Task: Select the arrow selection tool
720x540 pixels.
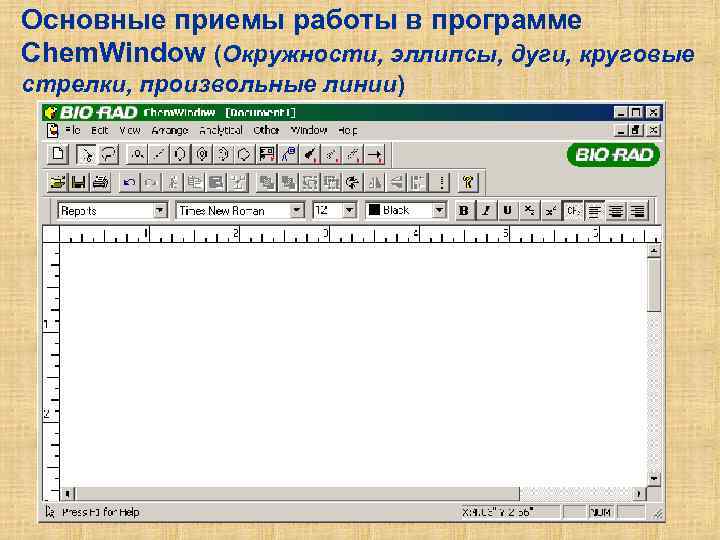Action: tap(86, 154)
